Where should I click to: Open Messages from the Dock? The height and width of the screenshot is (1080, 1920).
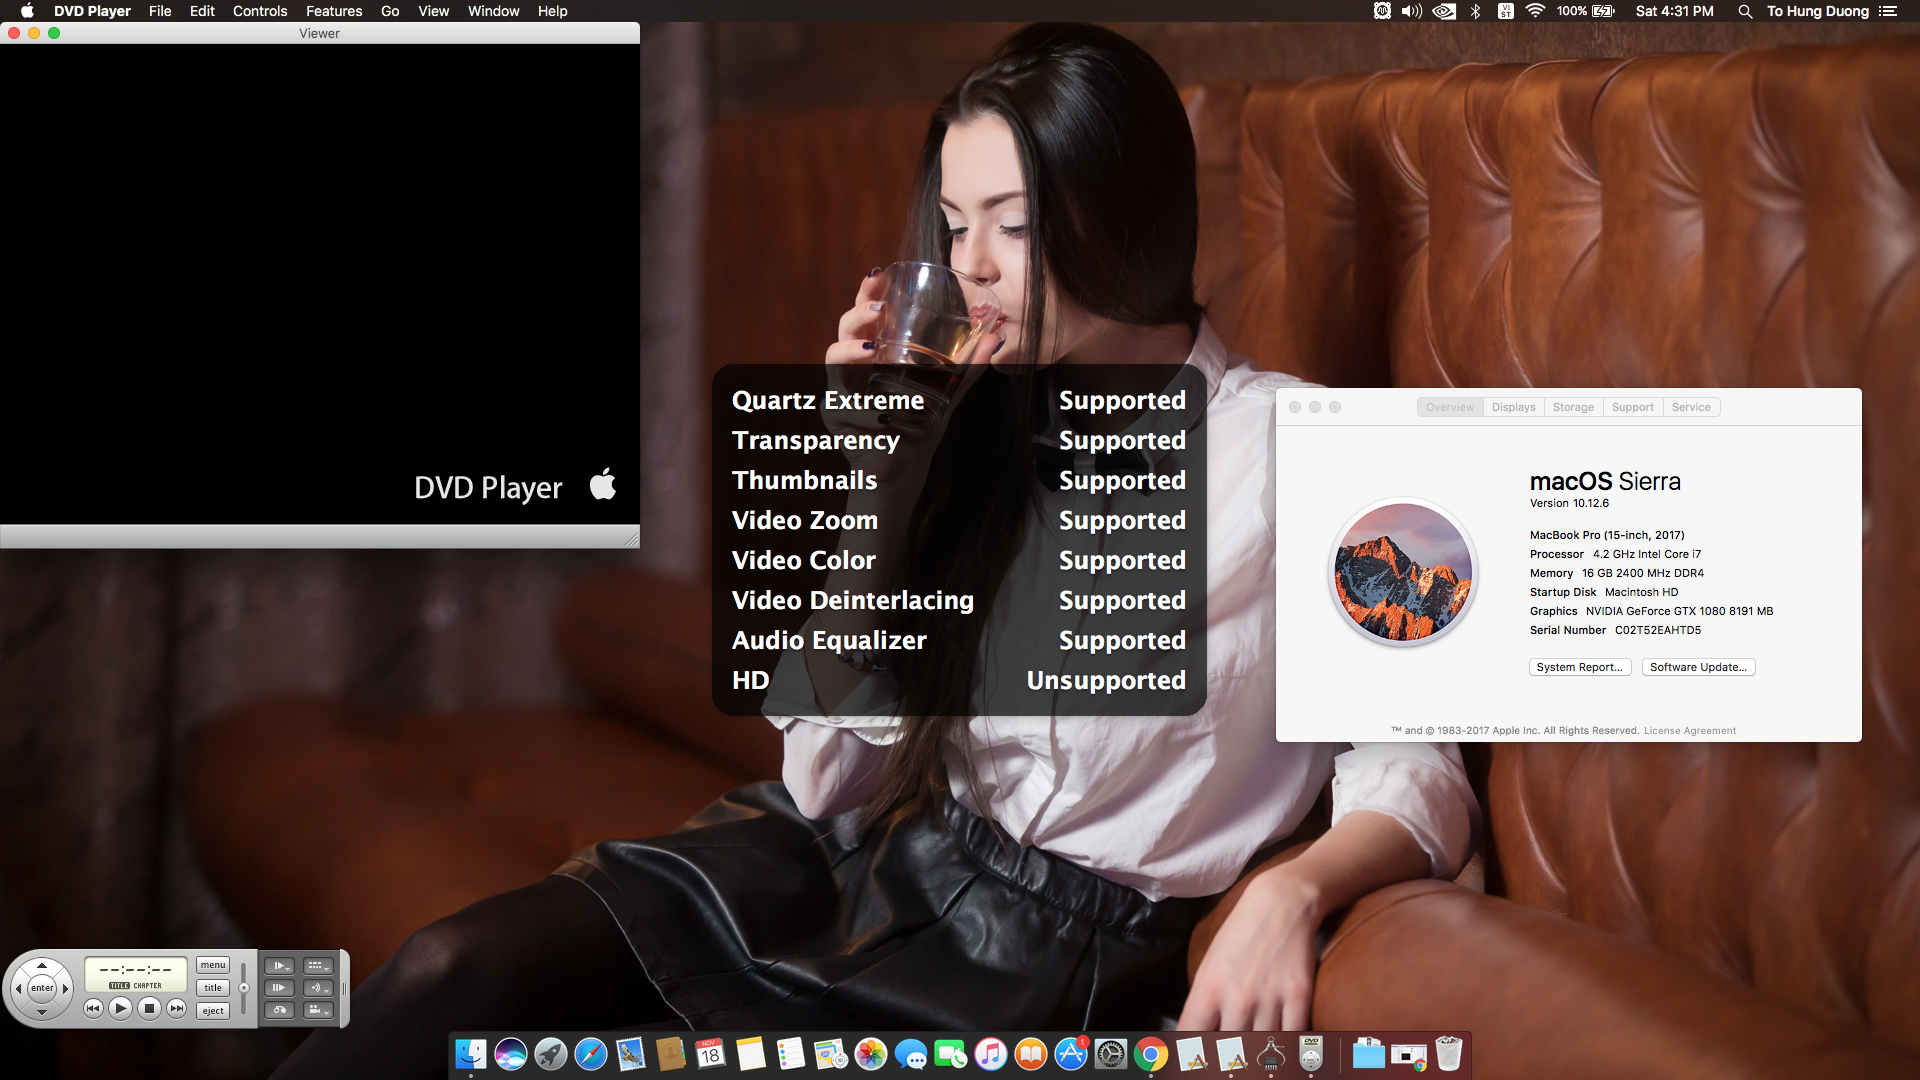[911, 1054]
